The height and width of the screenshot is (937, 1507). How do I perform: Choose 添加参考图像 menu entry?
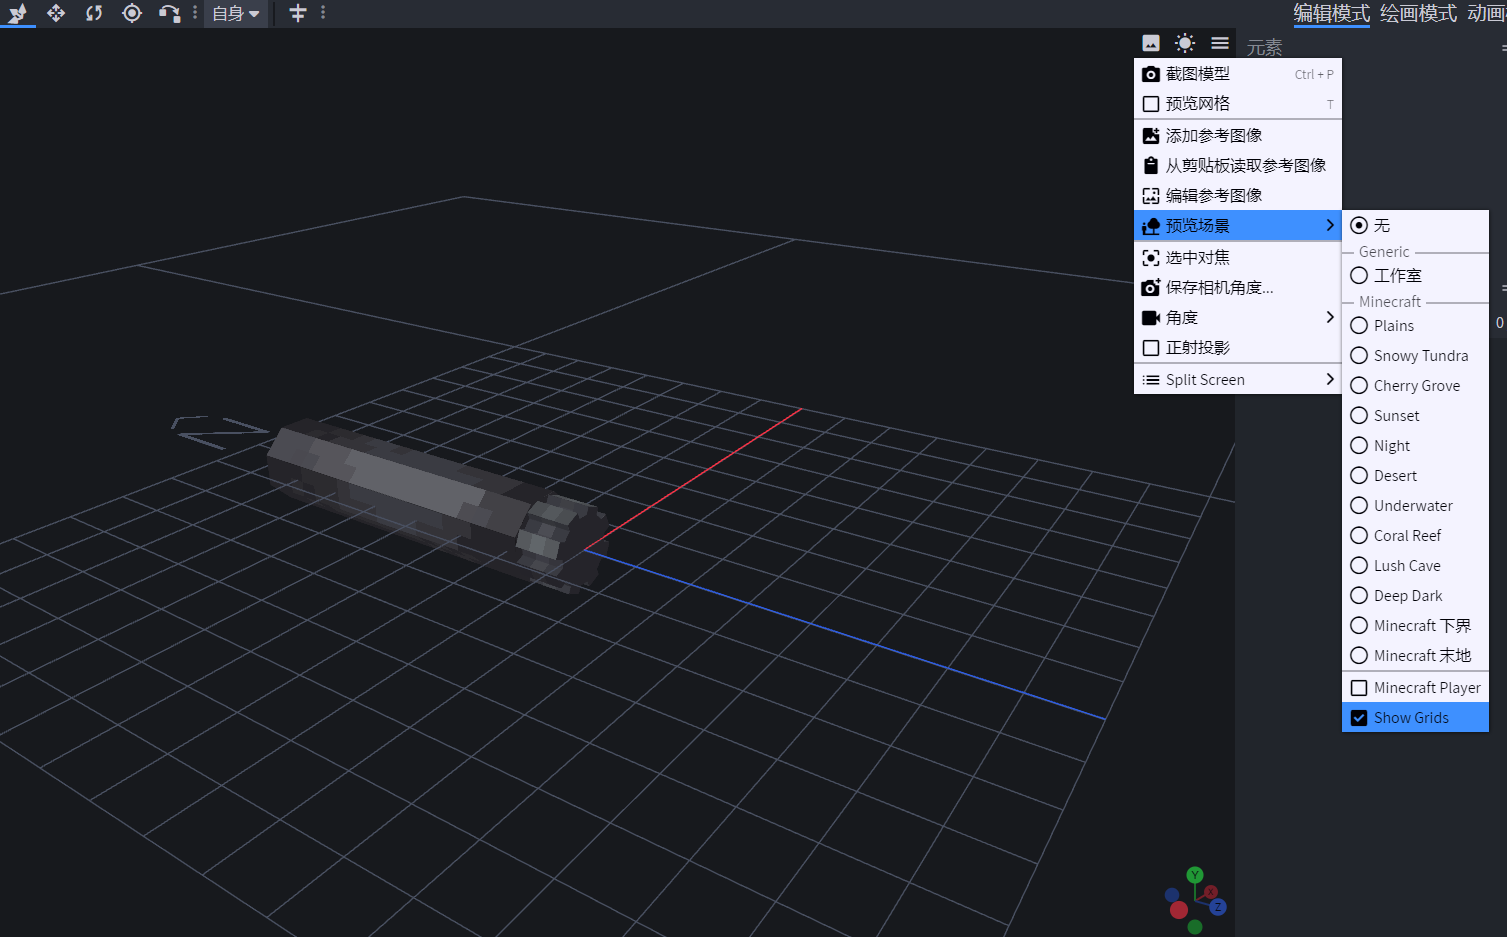1237,136
